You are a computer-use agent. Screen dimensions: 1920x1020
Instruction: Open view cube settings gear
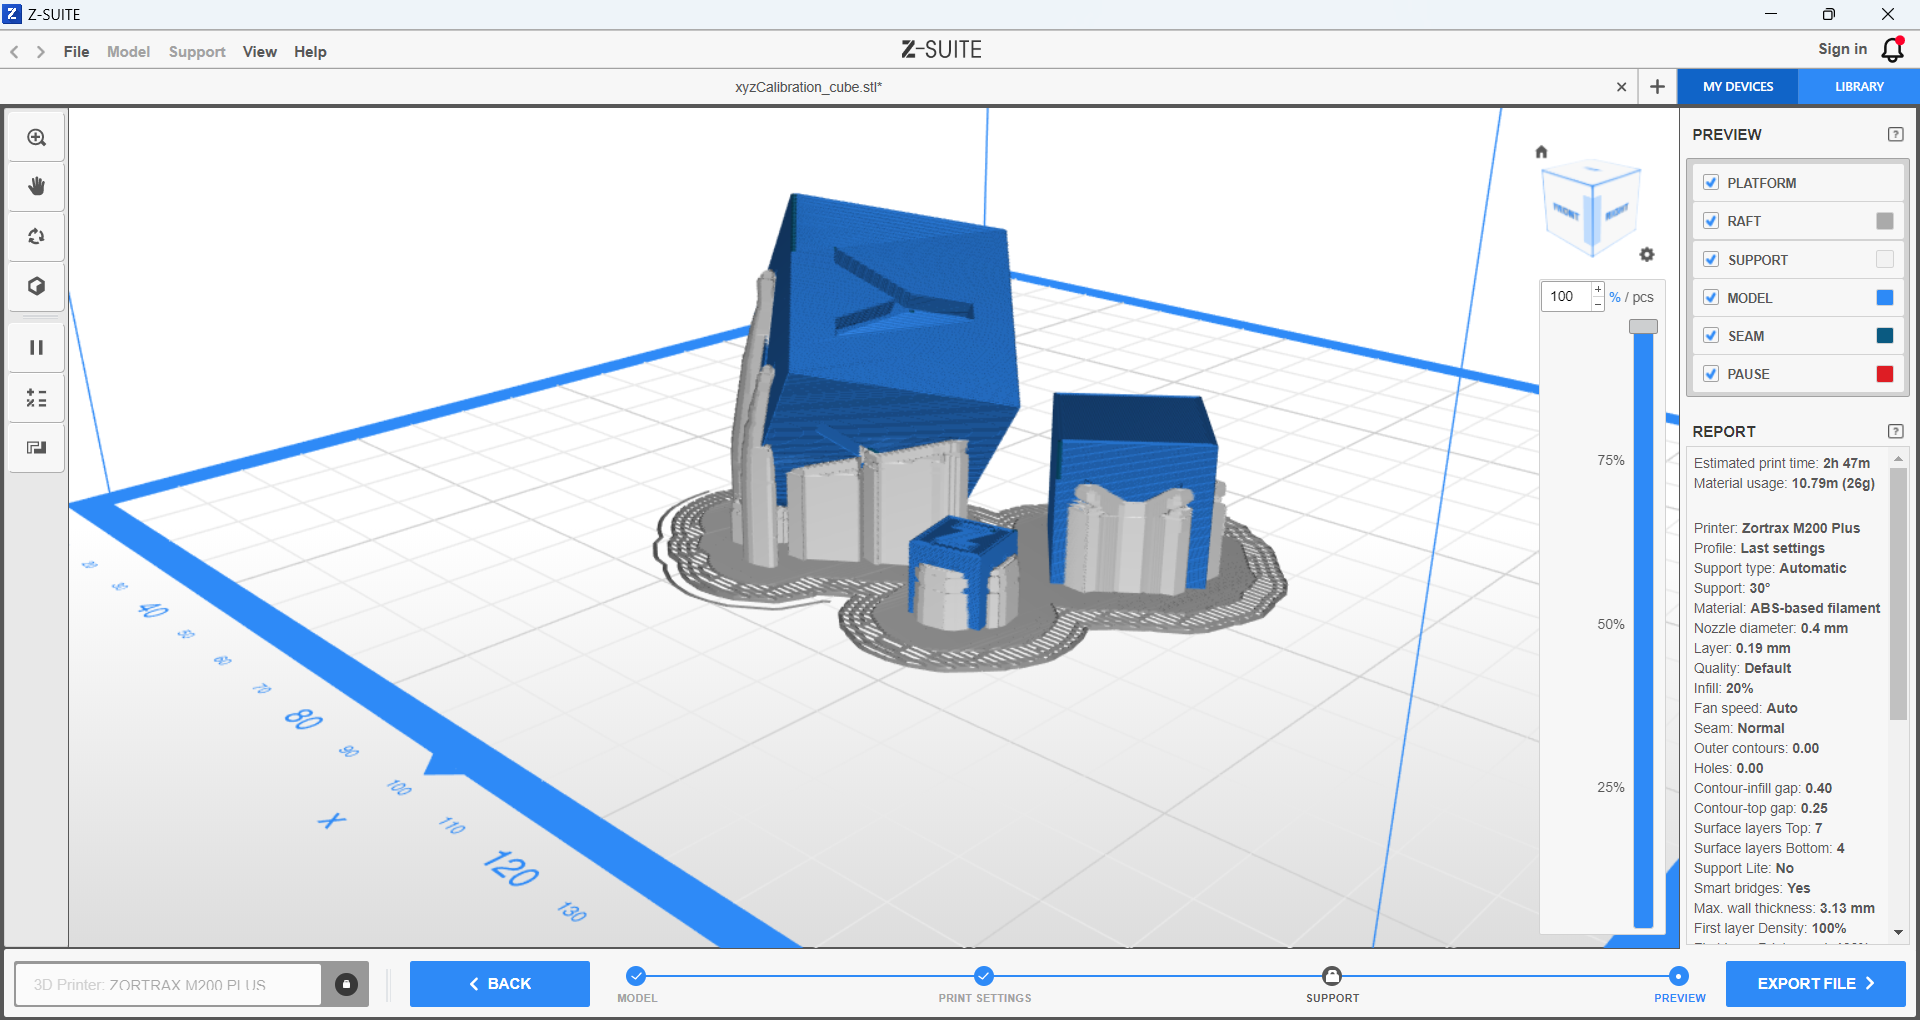[x=1647, y=255]
